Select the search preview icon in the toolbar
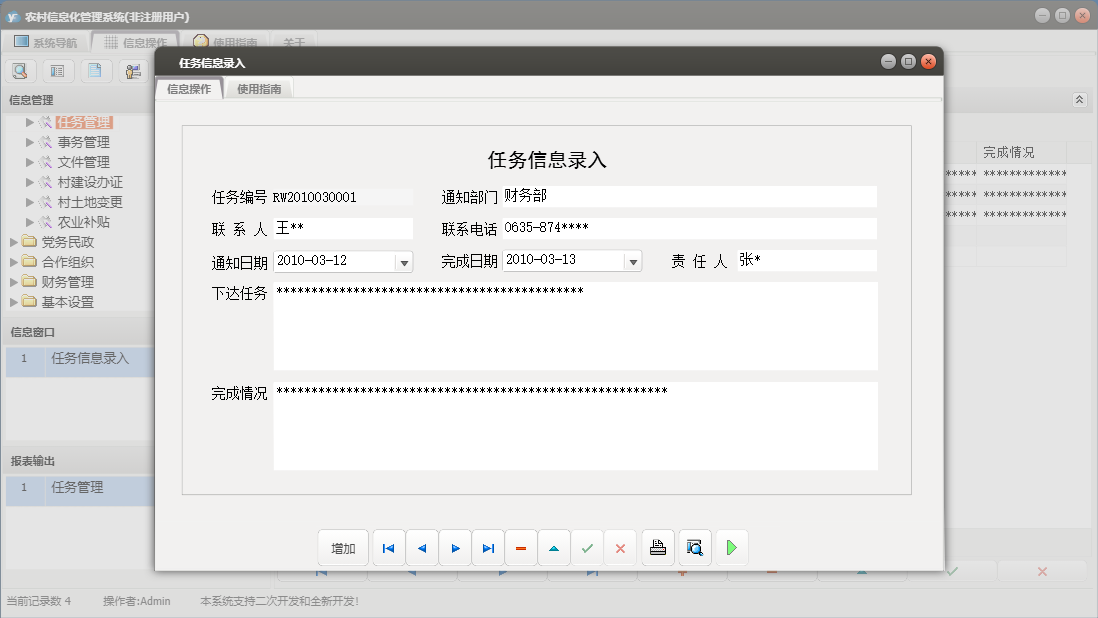The width and height of the screenshot is (1098, 618). point(19,70)
